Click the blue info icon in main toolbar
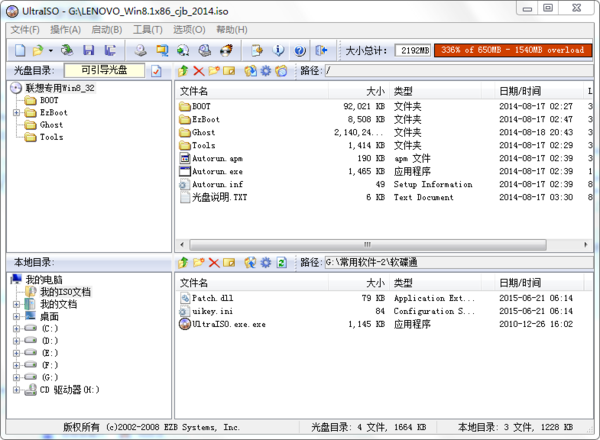Image resolution: width=600 pixels, height=440 pixels. (x=277, y=49)
